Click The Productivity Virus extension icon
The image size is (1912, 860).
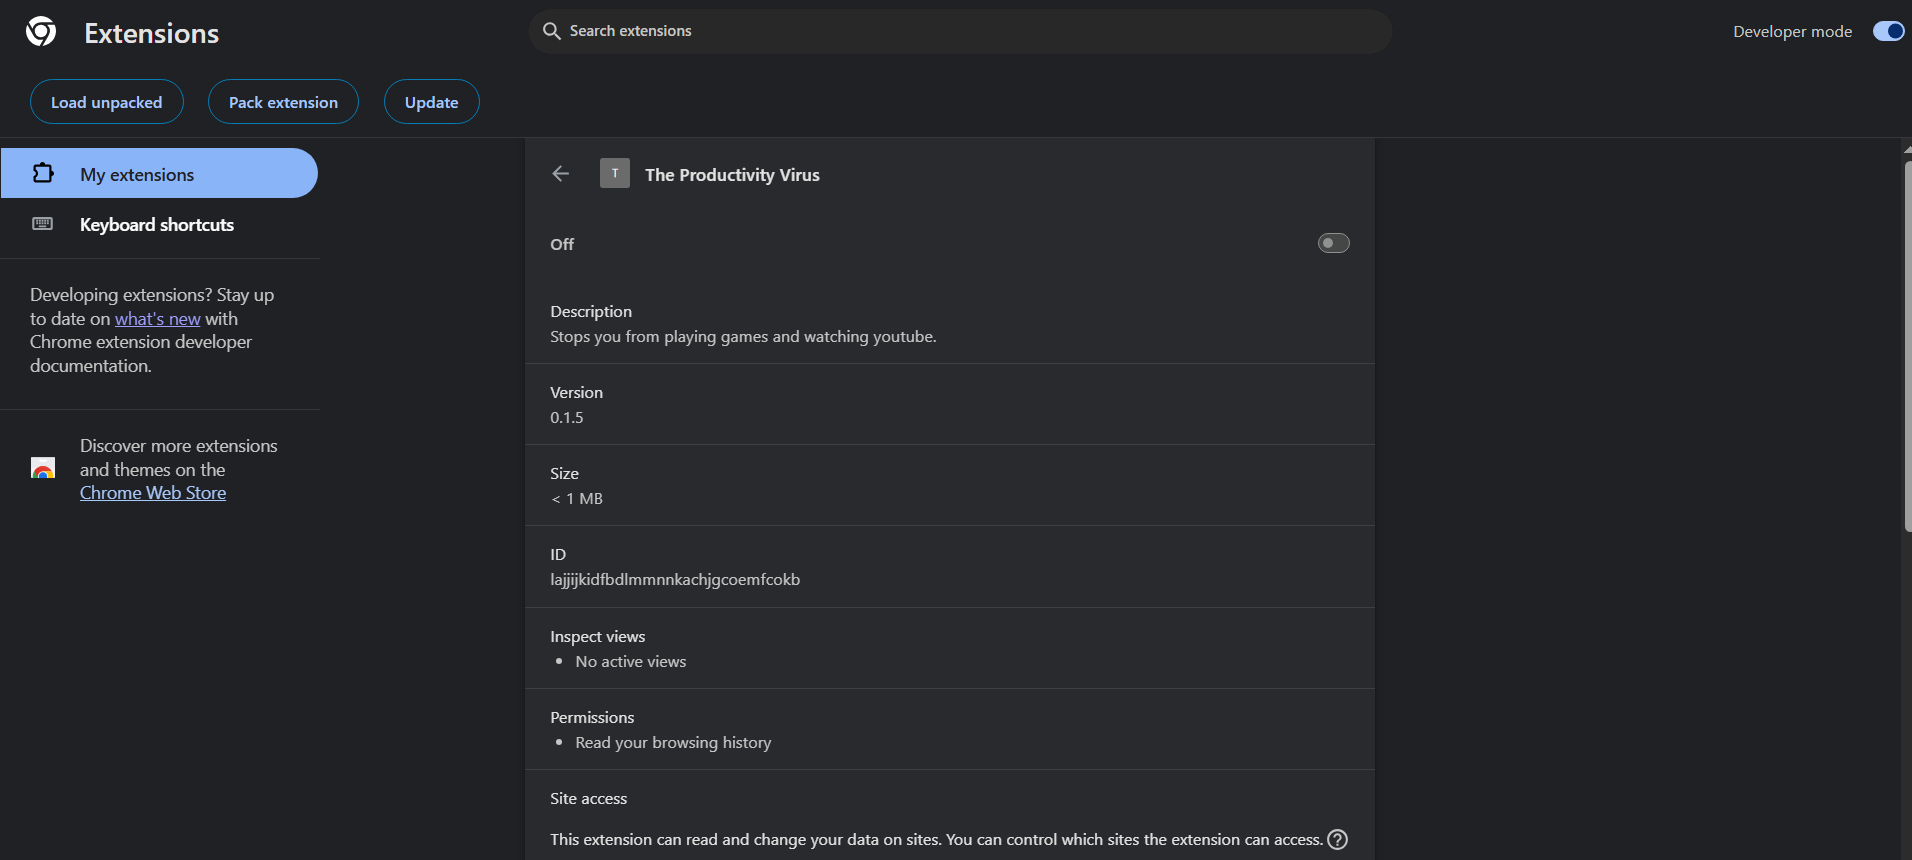coord(614,173)
